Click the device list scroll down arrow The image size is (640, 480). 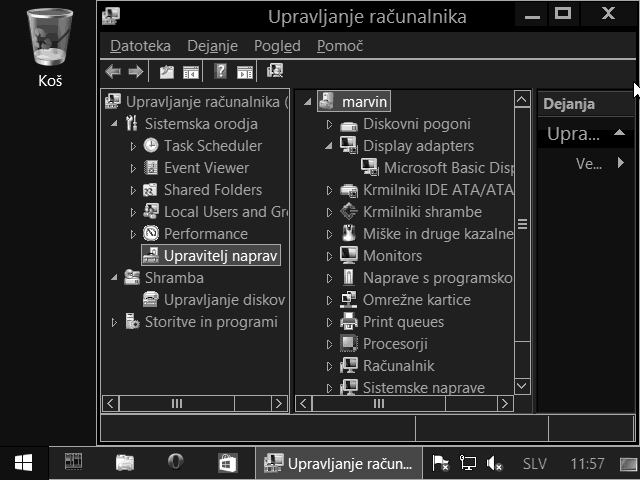pyautogui.click(x=522, y=386)
